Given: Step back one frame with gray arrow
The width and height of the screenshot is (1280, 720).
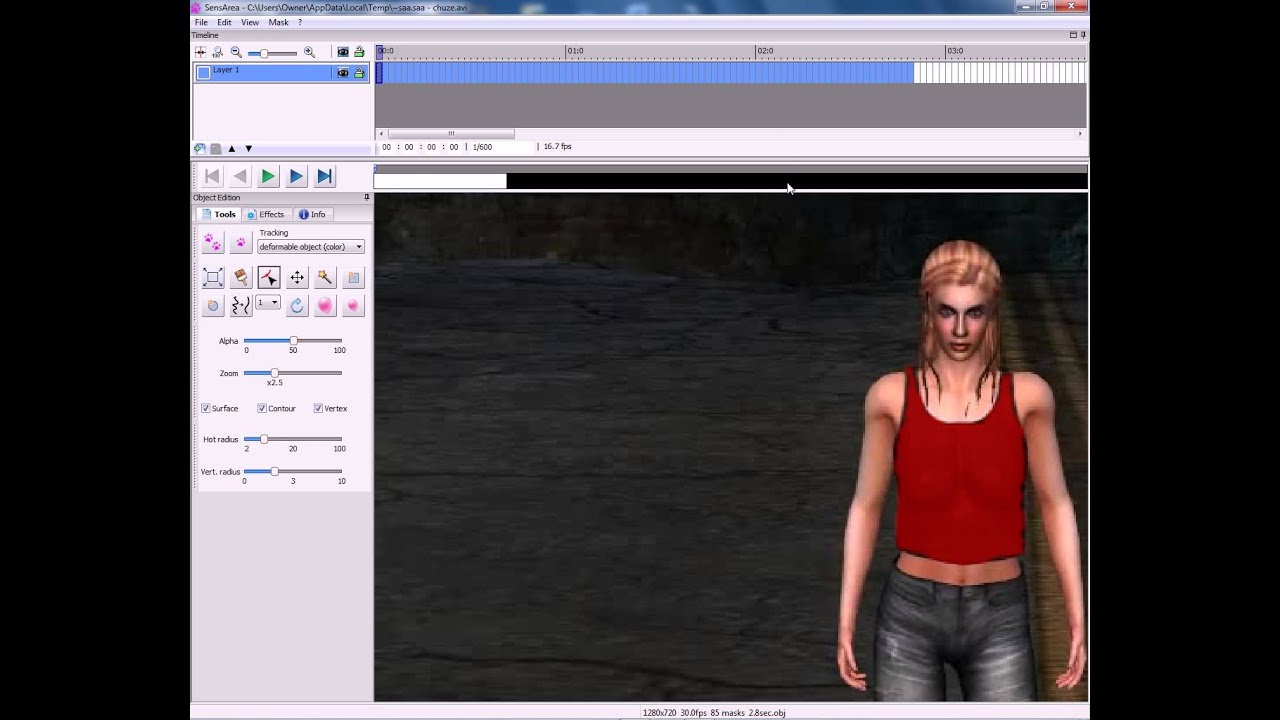Looking at the screenshot, I should pyautogui.click(x=240, y=177).
